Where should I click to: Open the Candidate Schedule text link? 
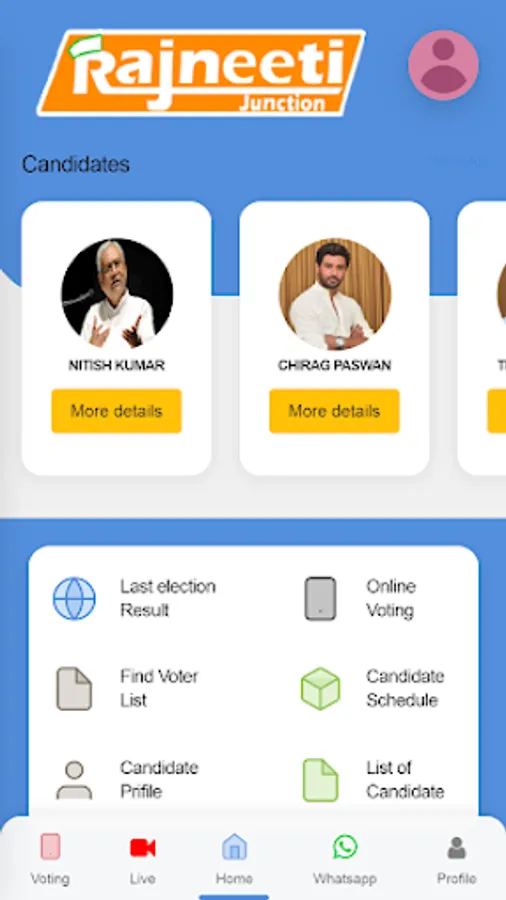coord(405,688)
